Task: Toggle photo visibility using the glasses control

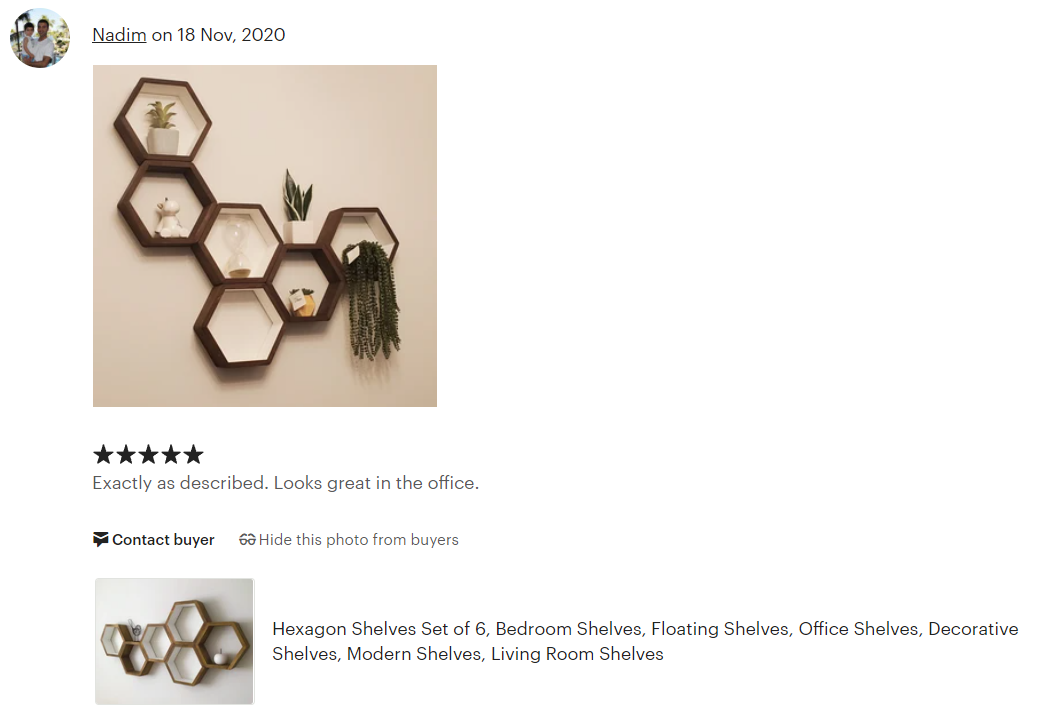Action: [247, 538]
